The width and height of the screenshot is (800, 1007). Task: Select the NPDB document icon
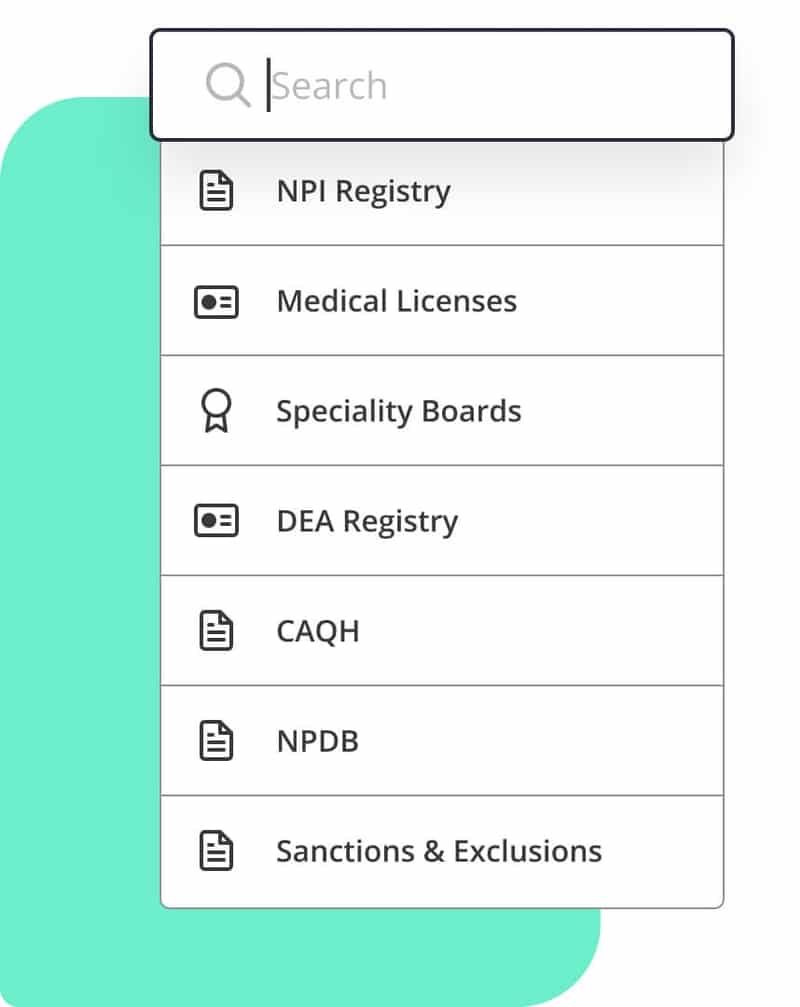tap(216, 740)
